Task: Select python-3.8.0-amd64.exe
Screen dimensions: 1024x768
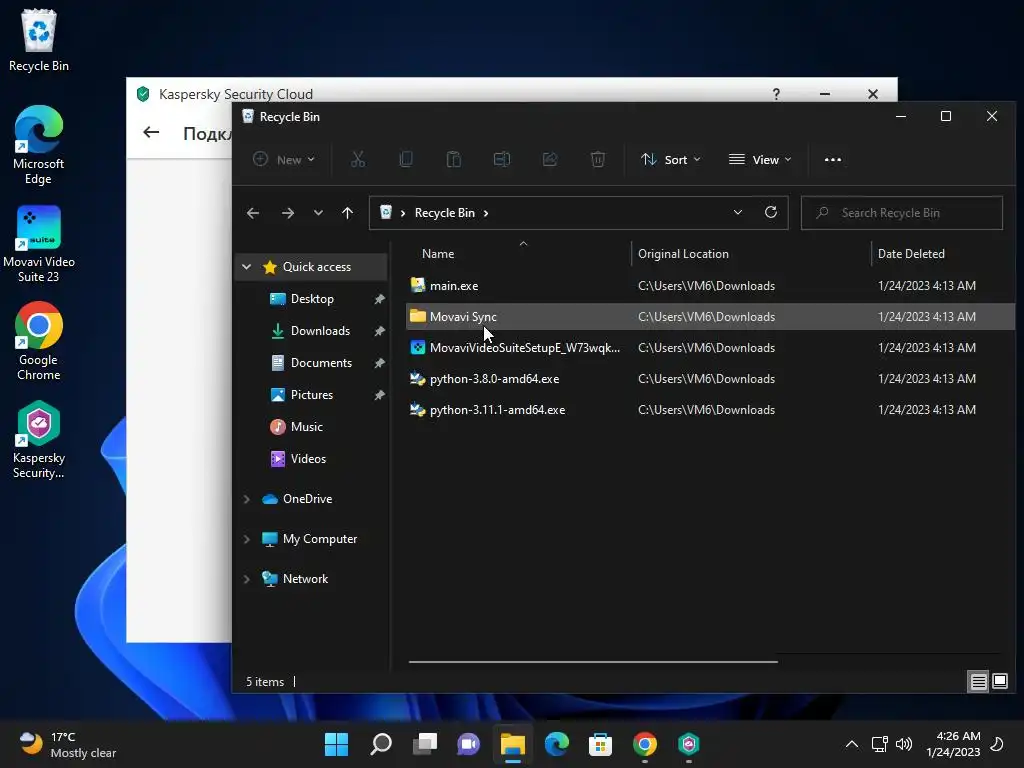Action: click(711, 379)
